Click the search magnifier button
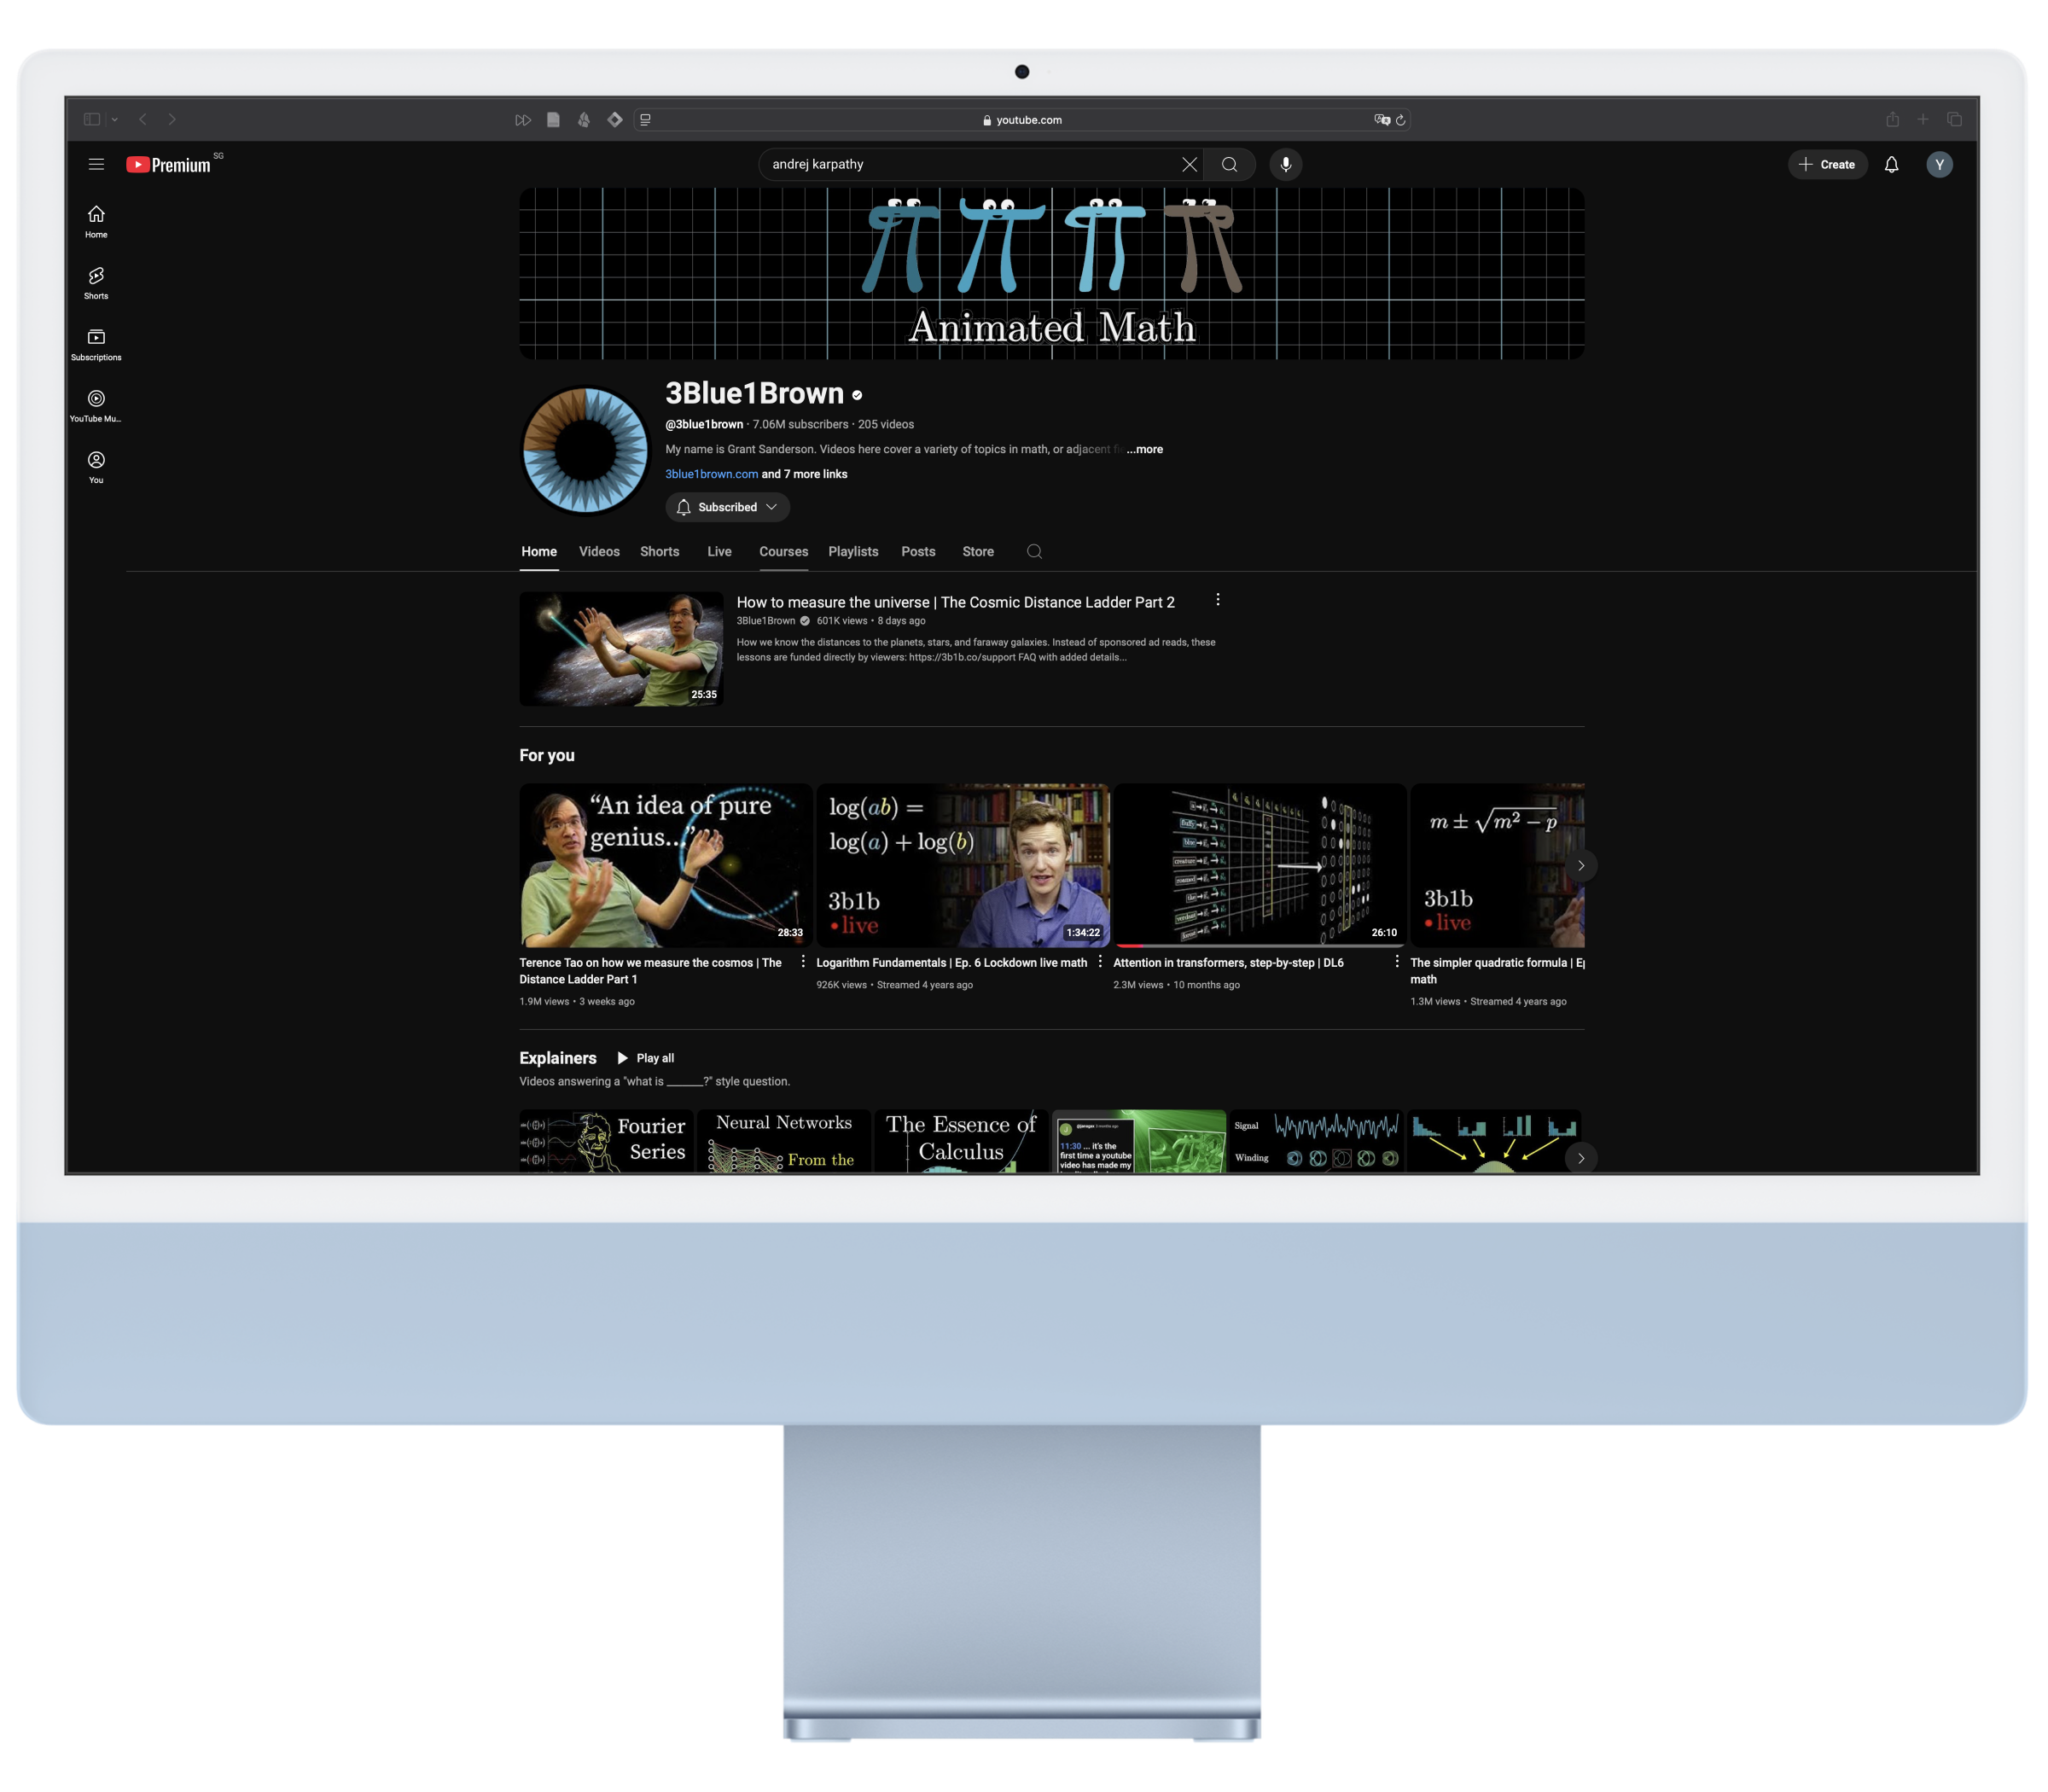Viewport: 2048px width, 1792px height. click(x=1230, y=164)
